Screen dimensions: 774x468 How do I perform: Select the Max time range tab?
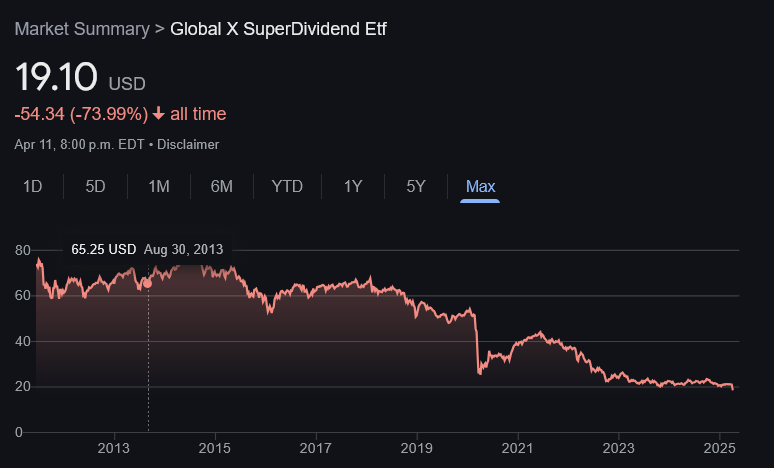click(x=480, y=187)
